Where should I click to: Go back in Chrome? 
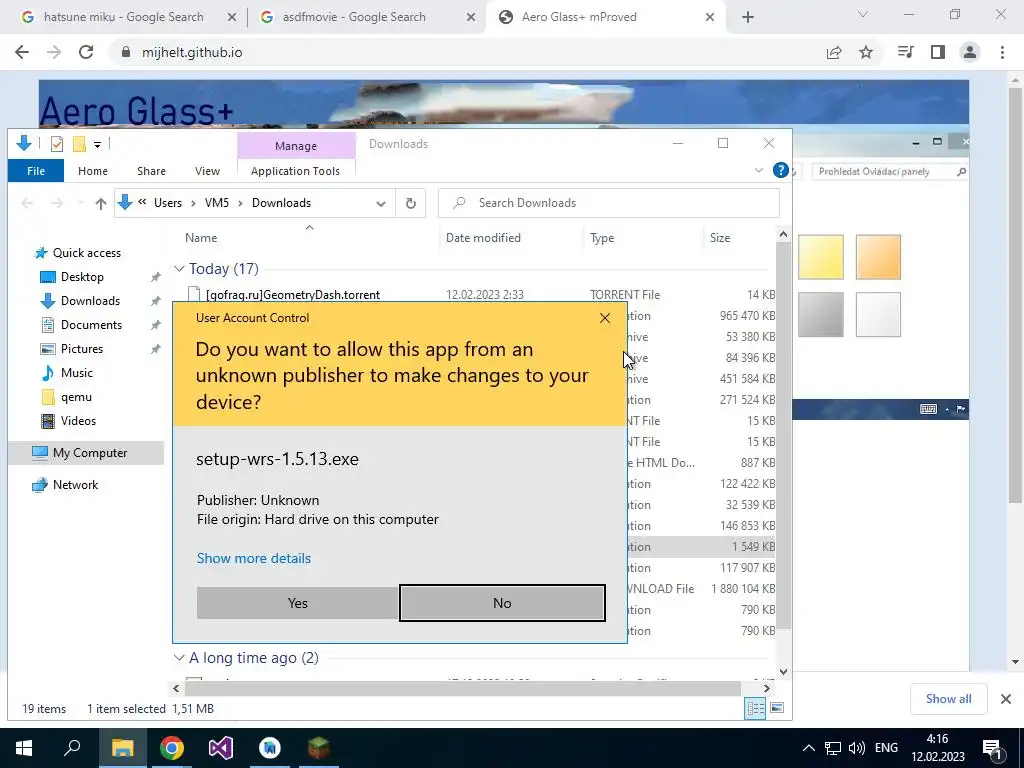pos(22,52)
